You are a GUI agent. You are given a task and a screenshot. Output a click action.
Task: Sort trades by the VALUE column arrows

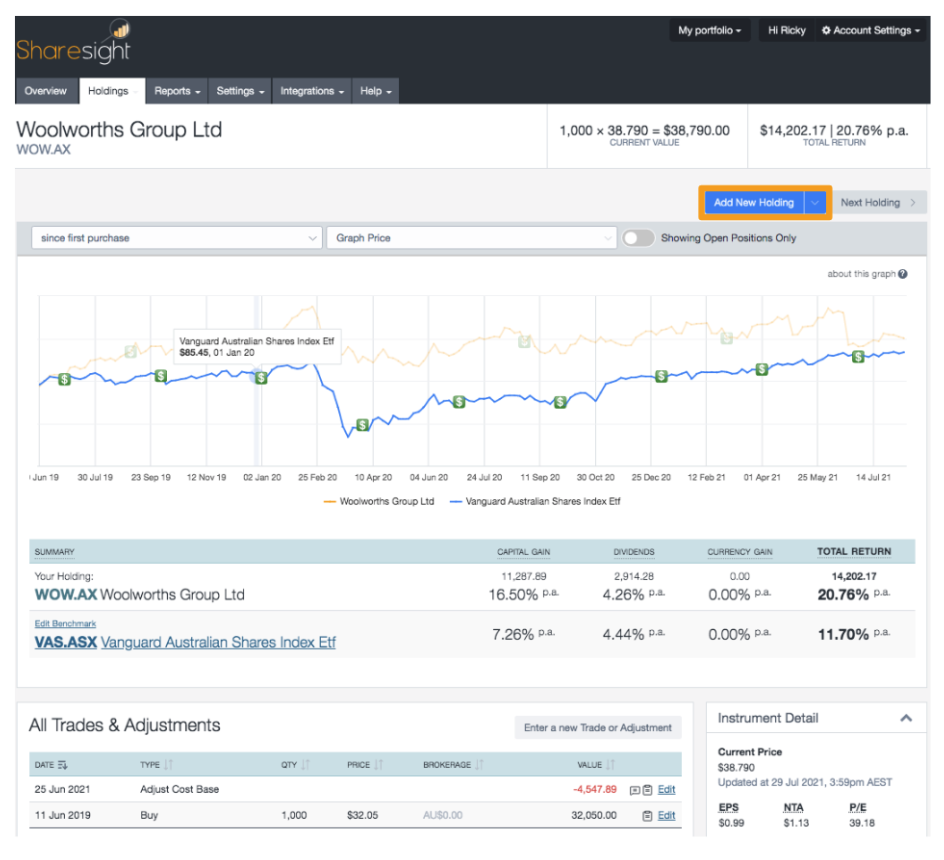pyautogui.click(x=610, y=765)
